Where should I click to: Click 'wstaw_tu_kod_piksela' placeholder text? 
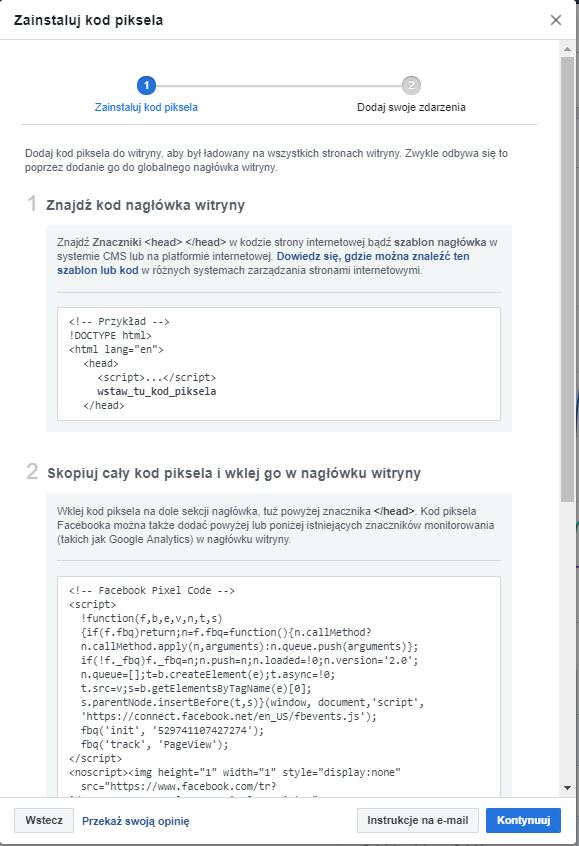[156, 391]
